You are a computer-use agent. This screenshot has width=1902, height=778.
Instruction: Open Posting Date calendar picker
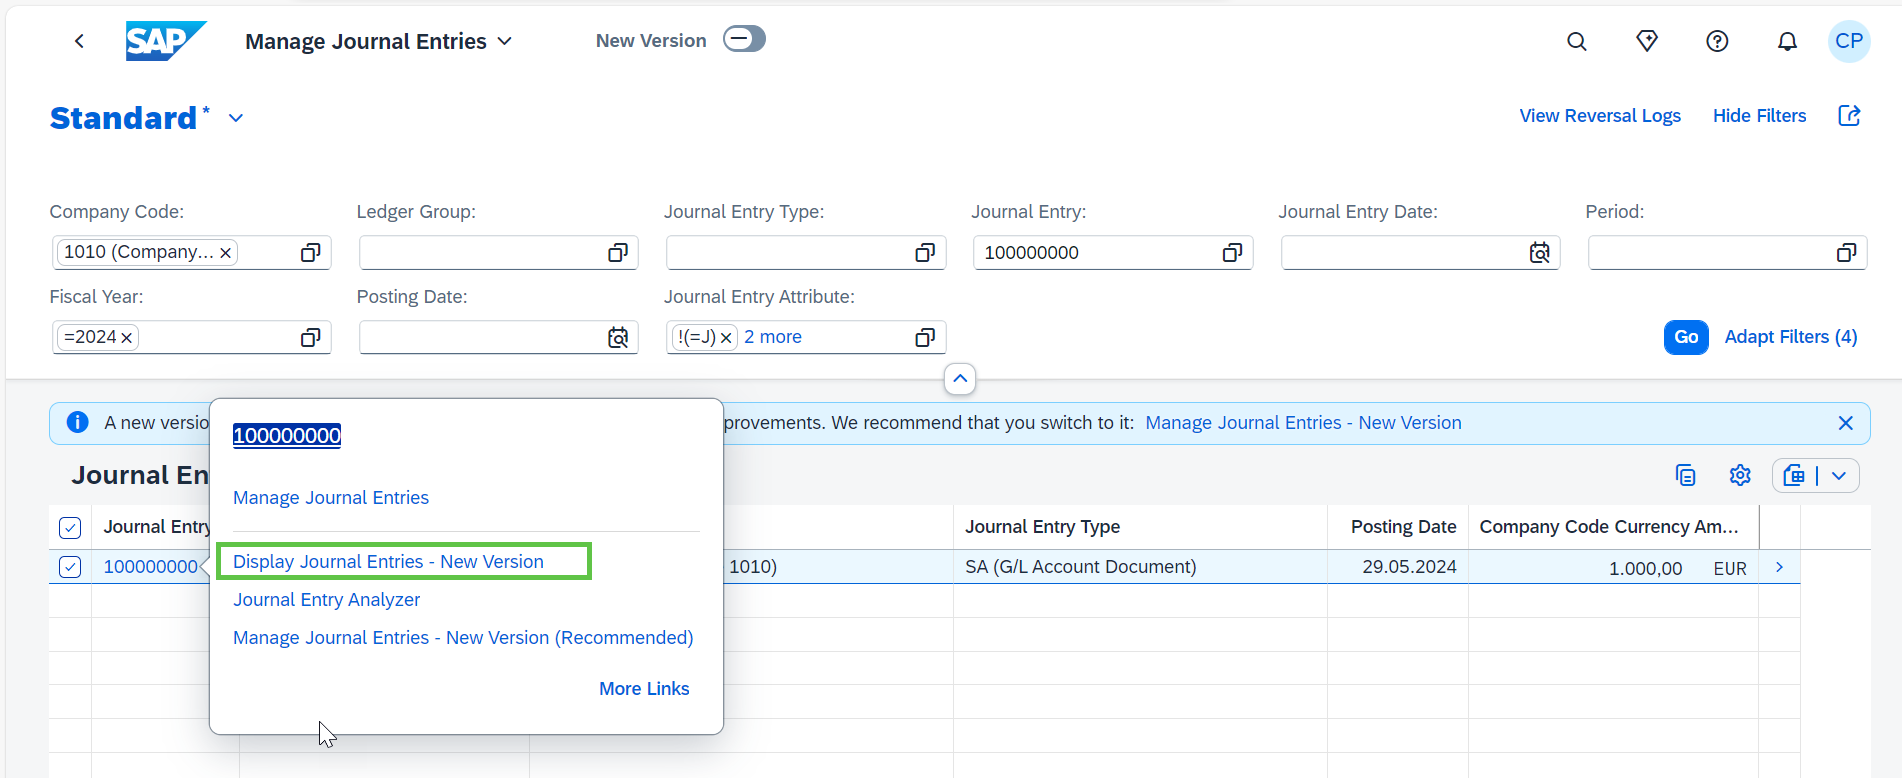point(618,338)
